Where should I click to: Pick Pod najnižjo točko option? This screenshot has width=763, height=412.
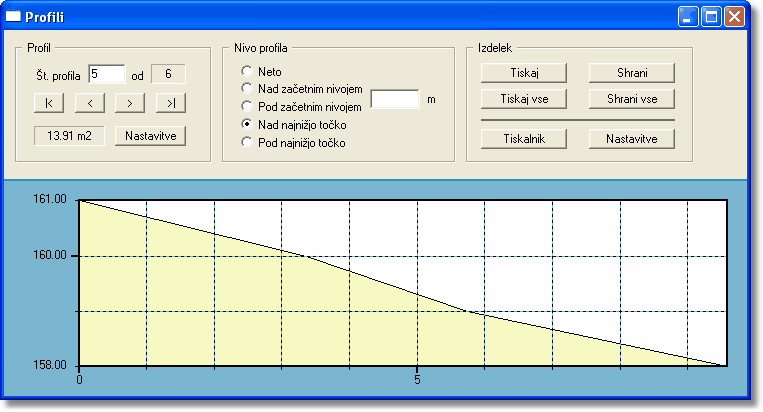click(247, 143)
